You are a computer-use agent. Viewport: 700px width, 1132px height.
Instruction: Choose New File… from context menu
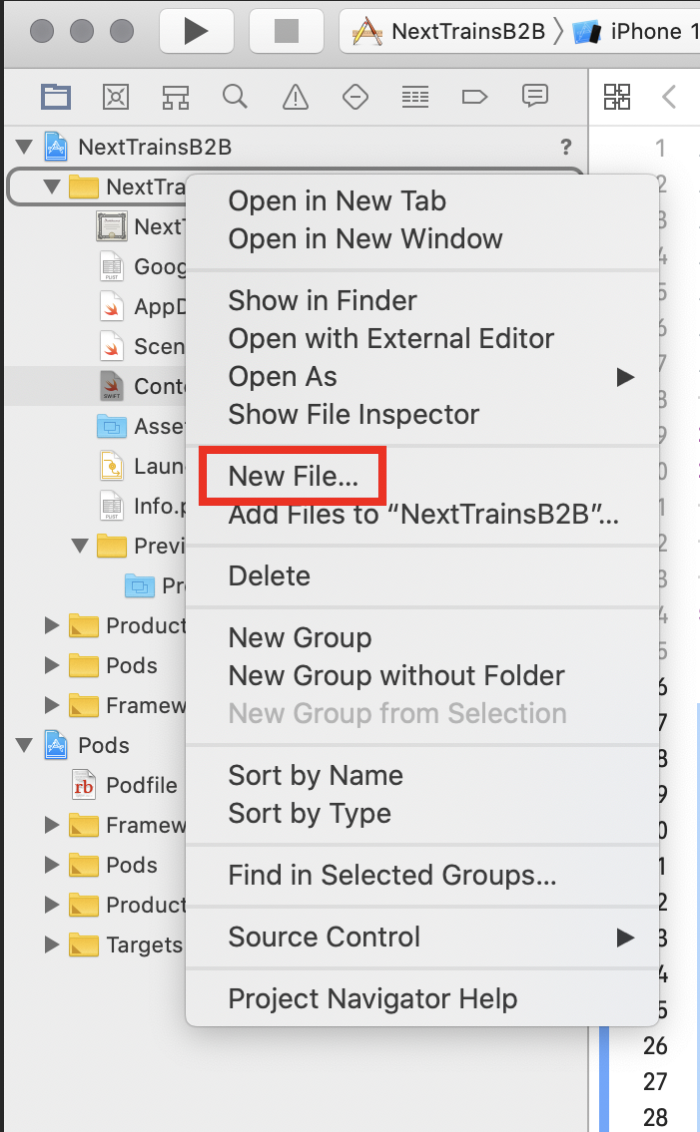[x=293, y=476]
